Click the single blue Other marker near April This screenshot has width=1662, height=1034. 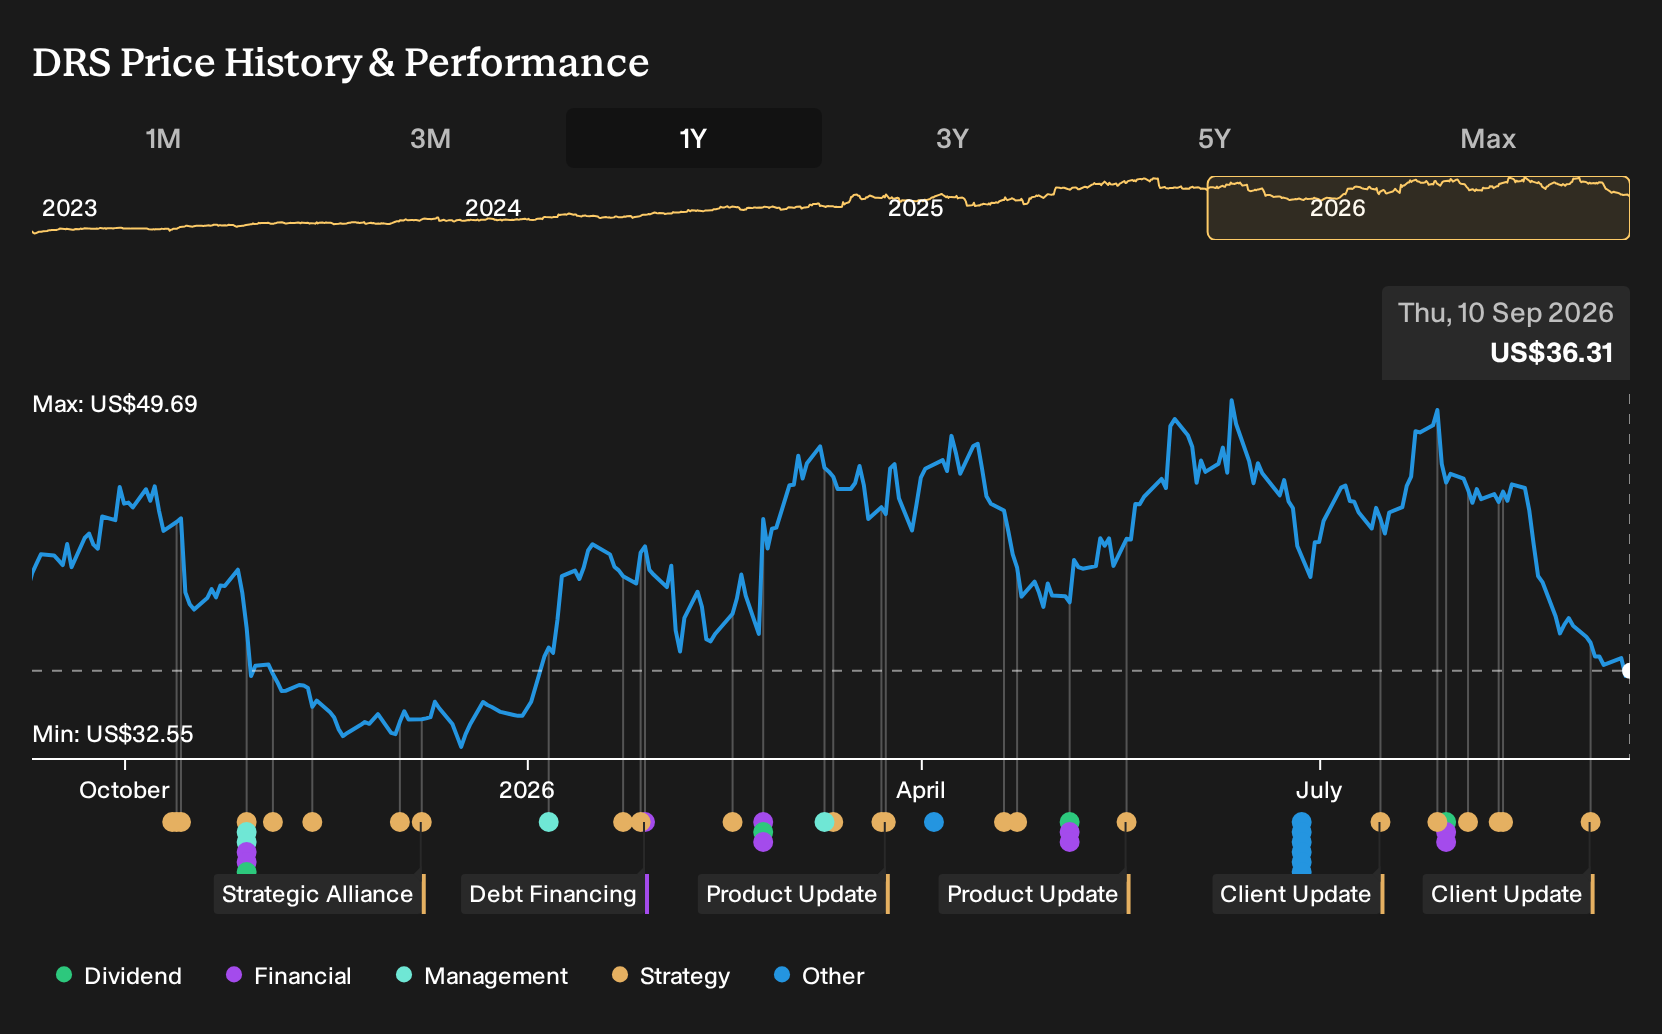[934, 822]
